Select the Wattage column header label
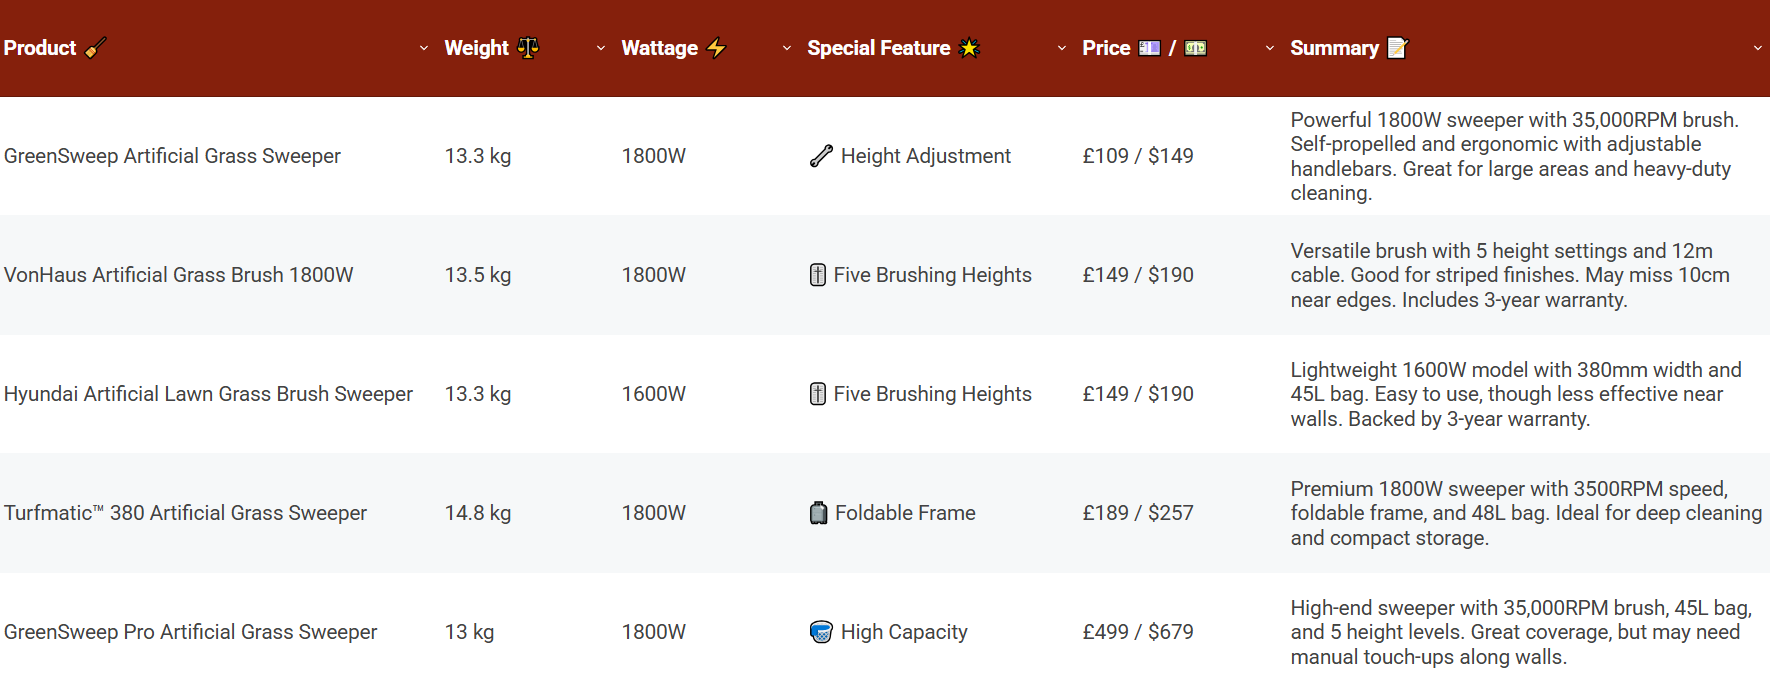1770x691 pixels. tap(660, 48)
